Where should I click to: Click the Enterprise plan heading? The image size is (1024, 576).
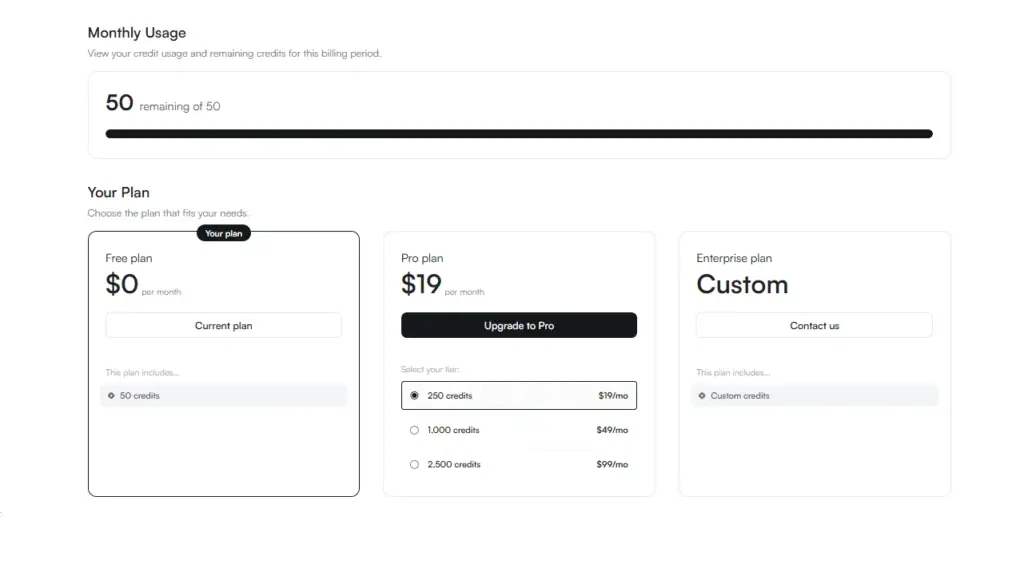coord(734,258)
